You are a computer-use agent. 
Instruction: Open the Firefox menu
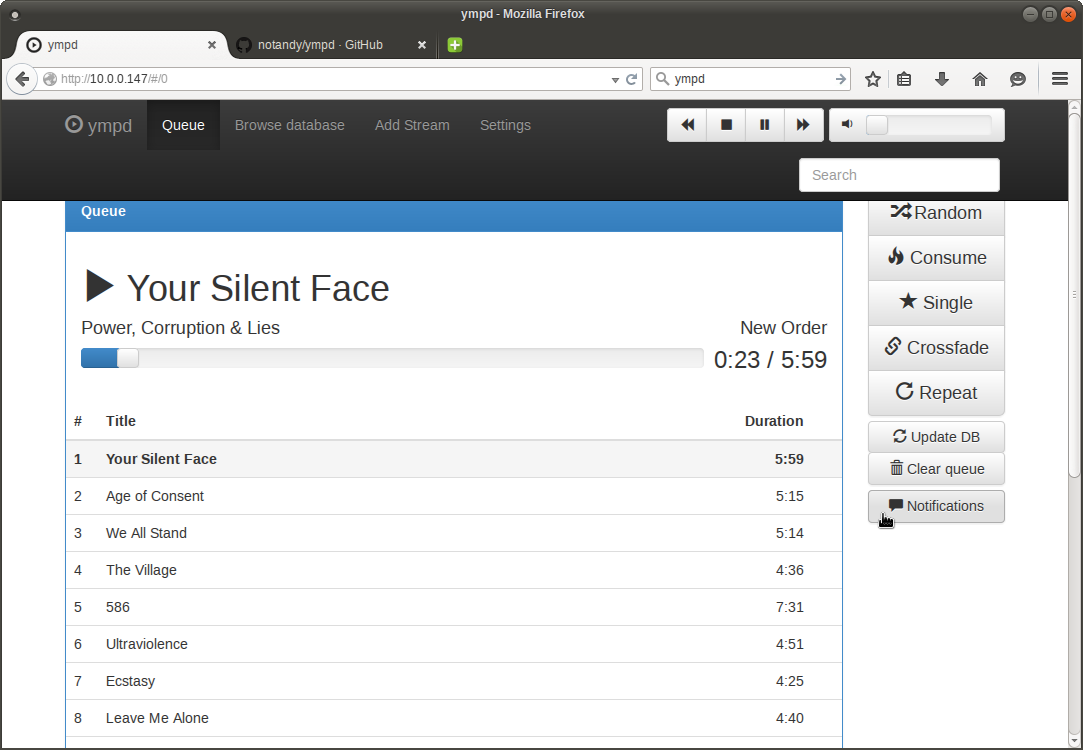point(1059,78)
